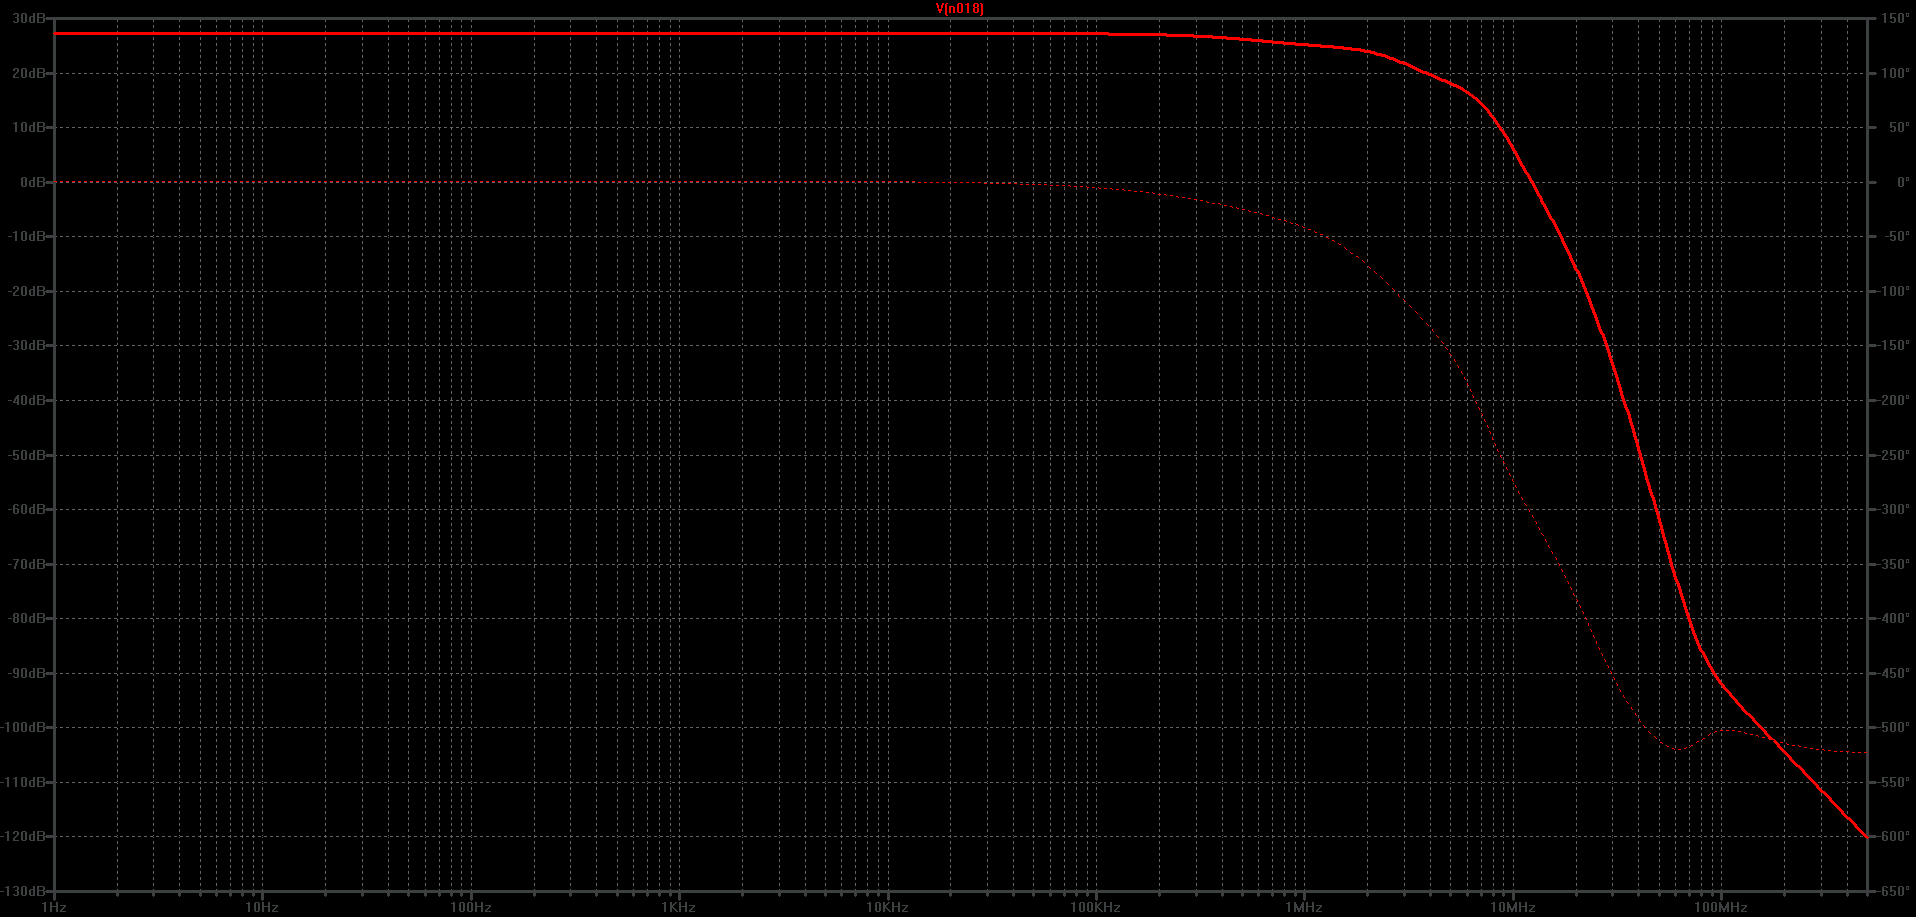Click the -100° phase axis label

(x=1895, y=291)
